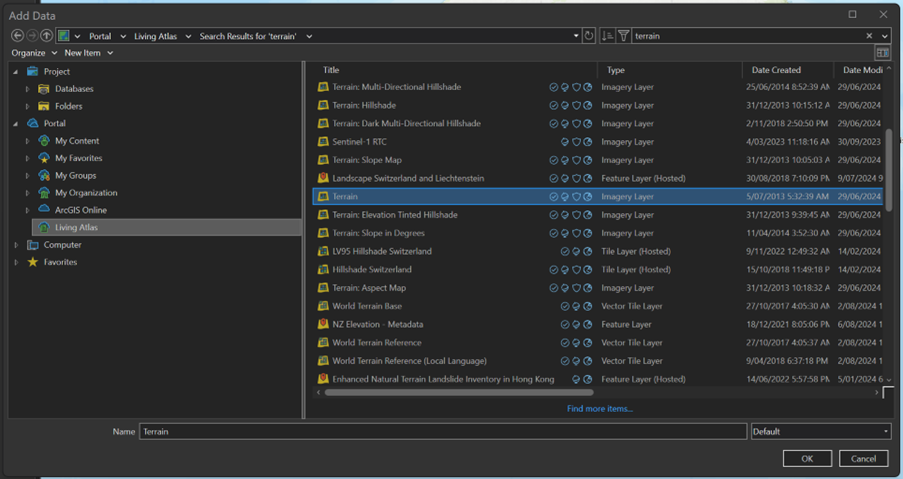
Task: Click the Name input field
Action: click(443, 431)
